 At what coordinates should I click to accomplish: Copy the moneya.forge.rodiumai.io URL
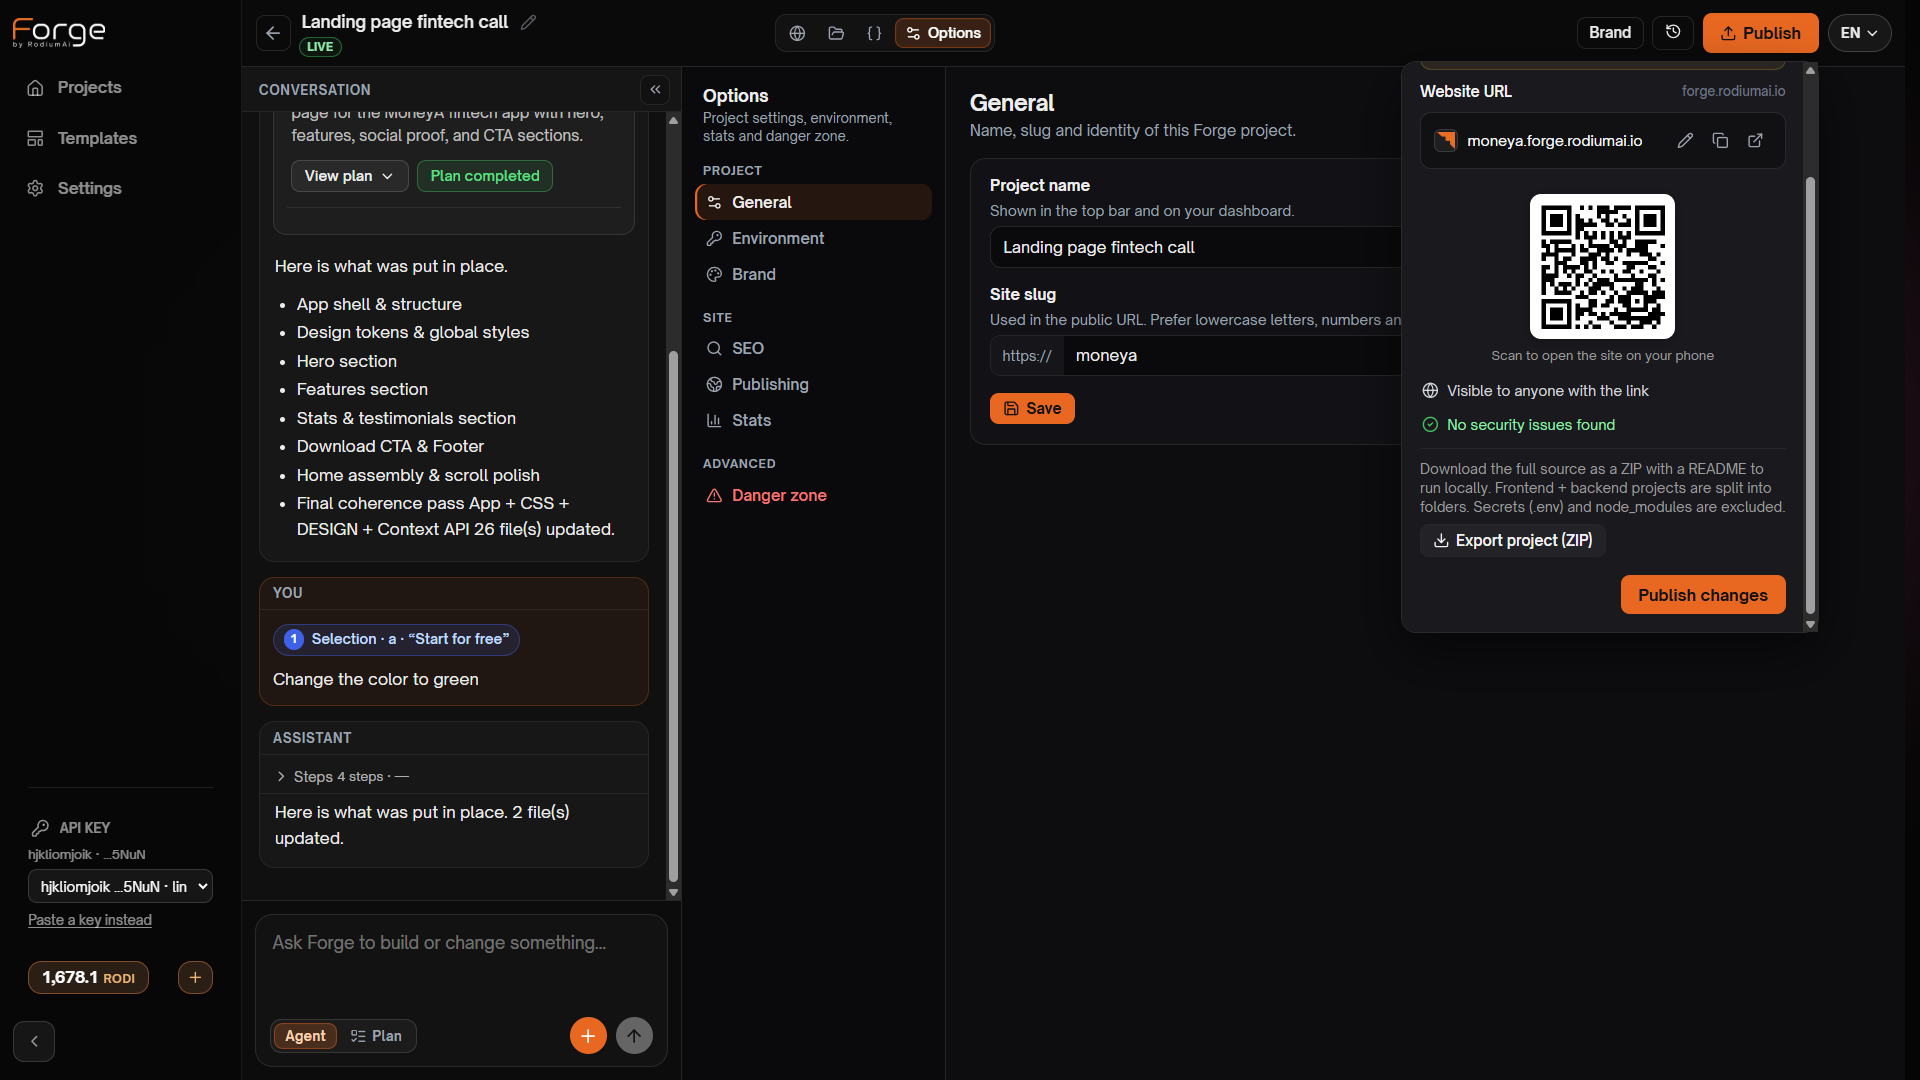[x=1720, y=141]
